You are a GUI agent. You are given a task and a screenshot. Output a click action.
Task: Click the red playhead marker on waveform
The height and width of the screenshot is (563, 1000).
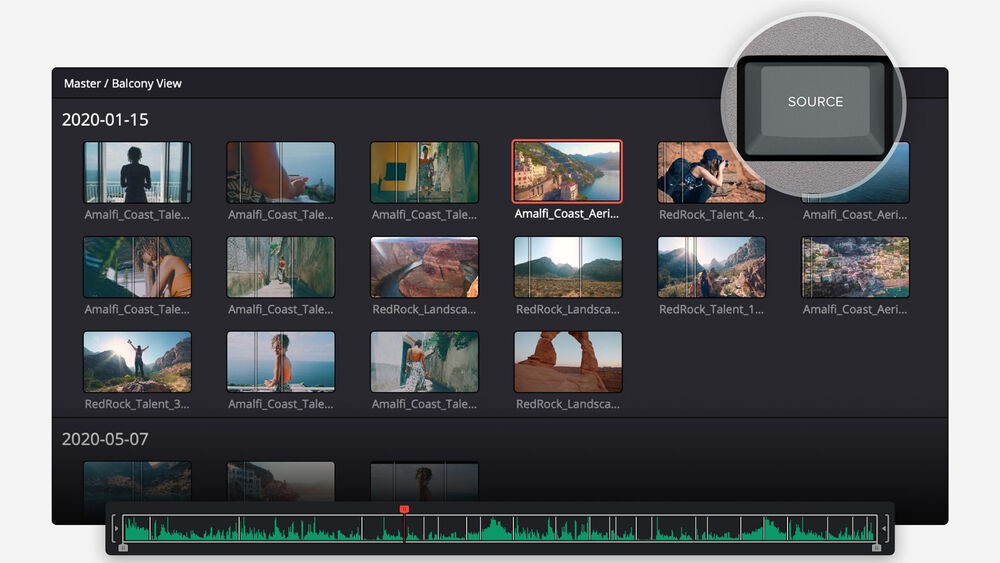[404, 510]
